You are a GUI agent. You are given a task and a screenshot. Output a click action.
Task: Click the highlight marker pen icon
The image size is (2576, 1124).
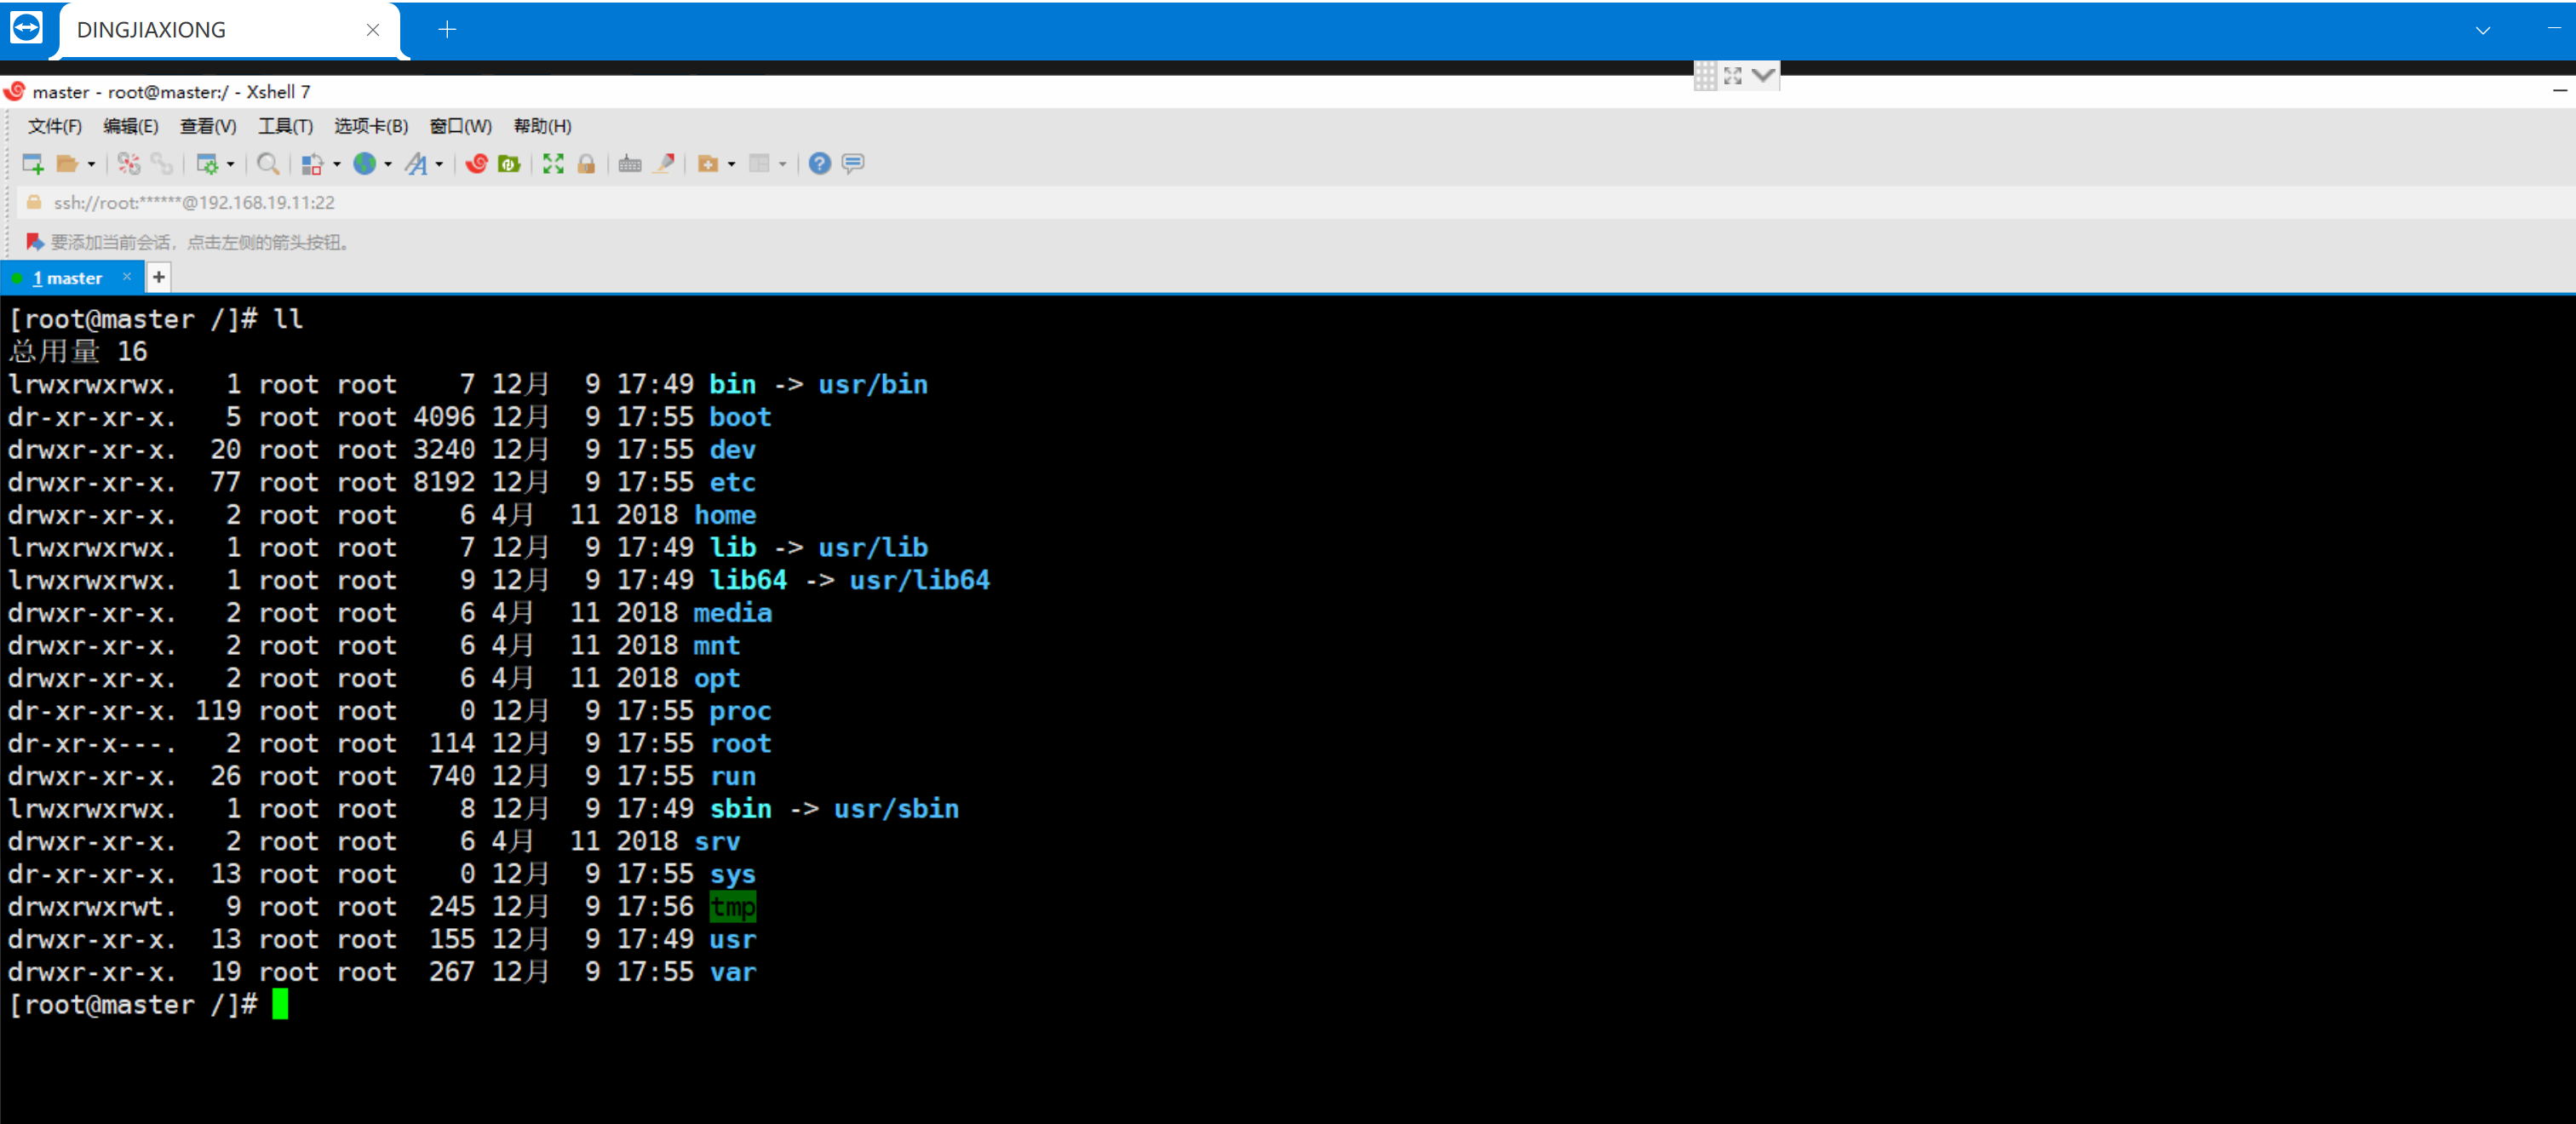click(x=663, y=164)
